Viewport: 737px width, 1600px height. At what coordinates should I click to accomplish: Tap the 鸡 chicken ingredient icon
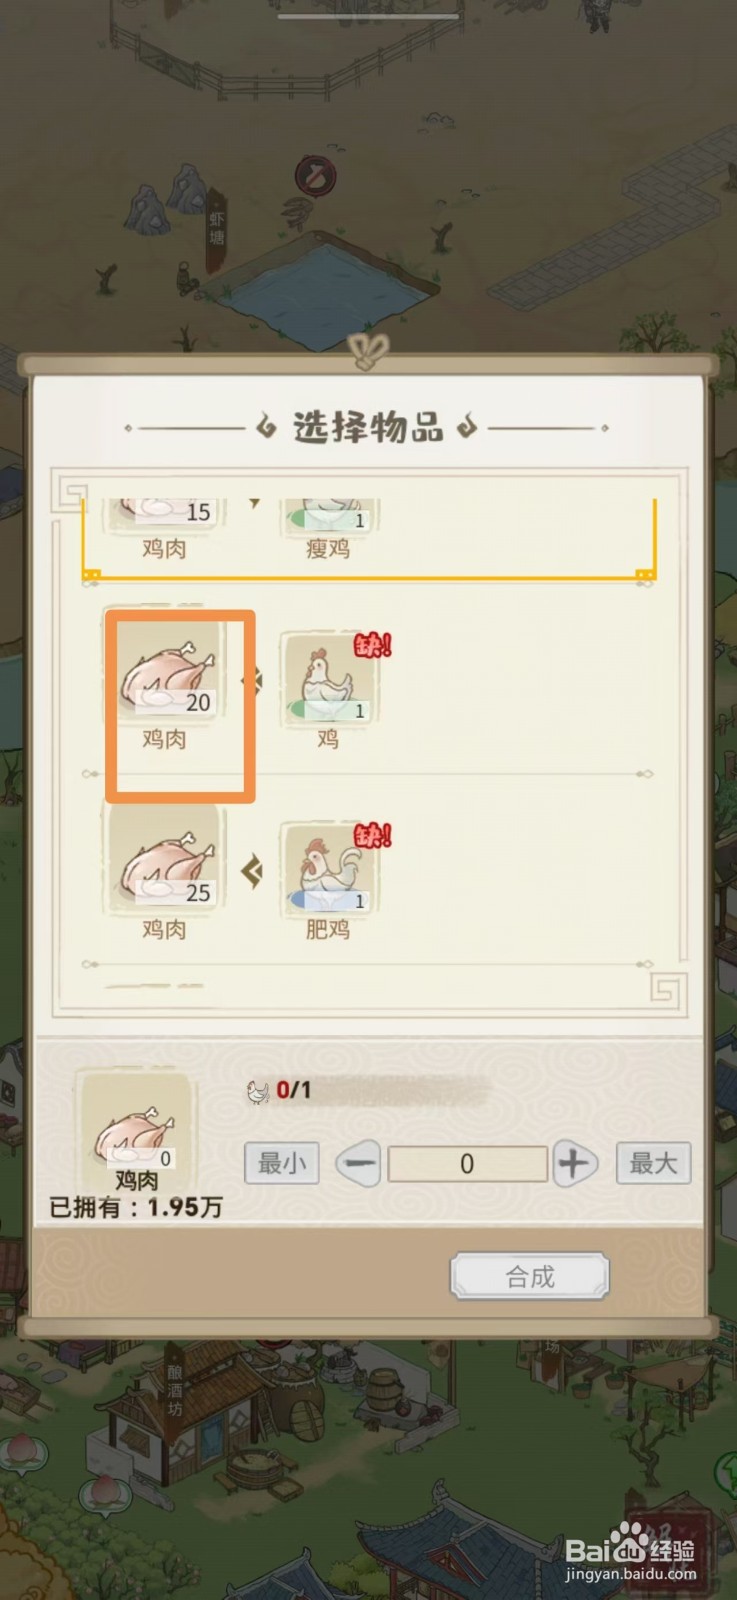(329, 677)
